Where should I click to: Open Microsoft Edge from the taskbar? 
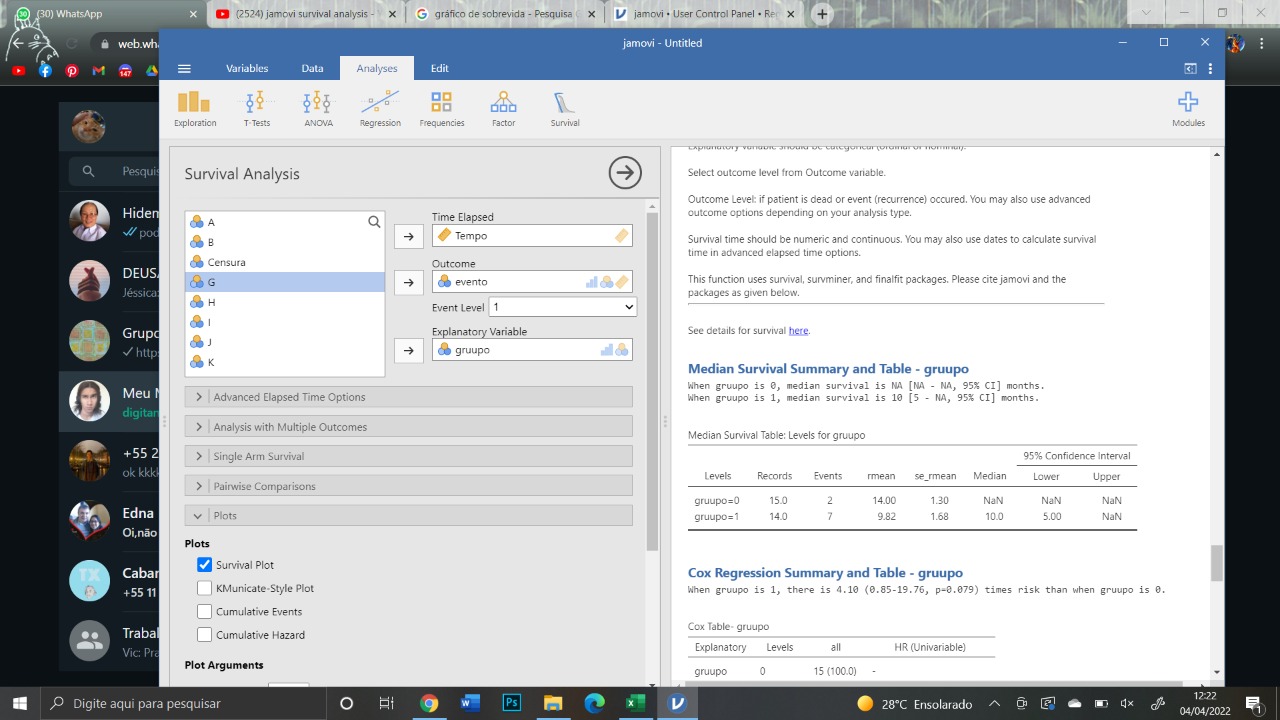coord(593,703)
